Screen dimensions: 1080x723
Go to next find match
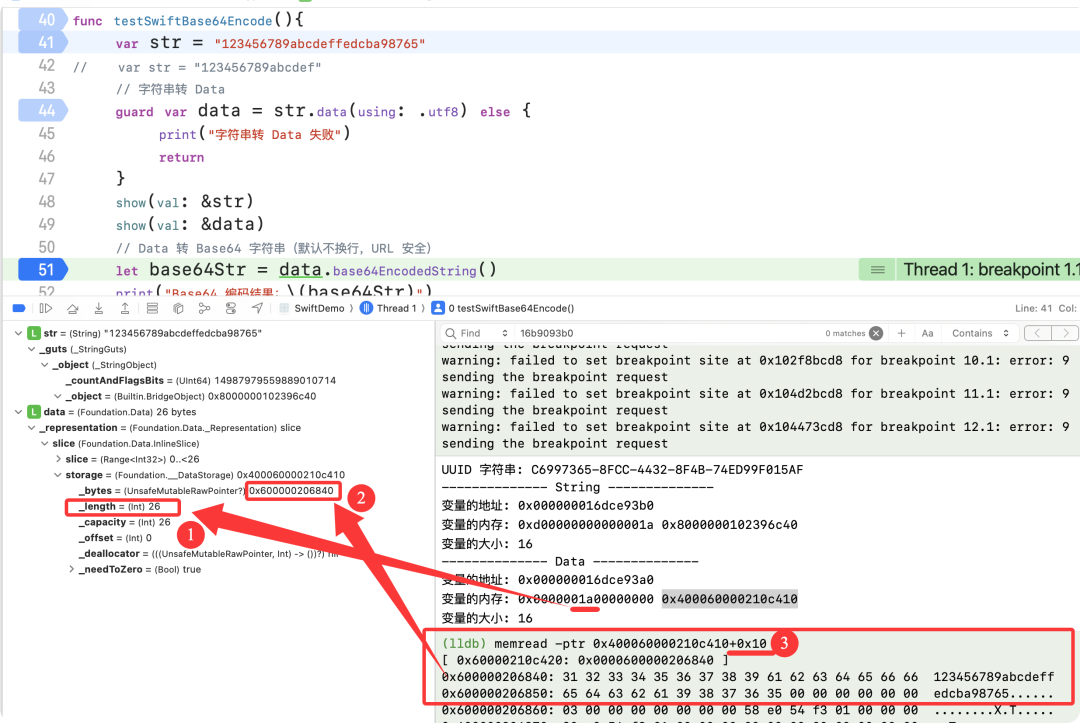1065,333
